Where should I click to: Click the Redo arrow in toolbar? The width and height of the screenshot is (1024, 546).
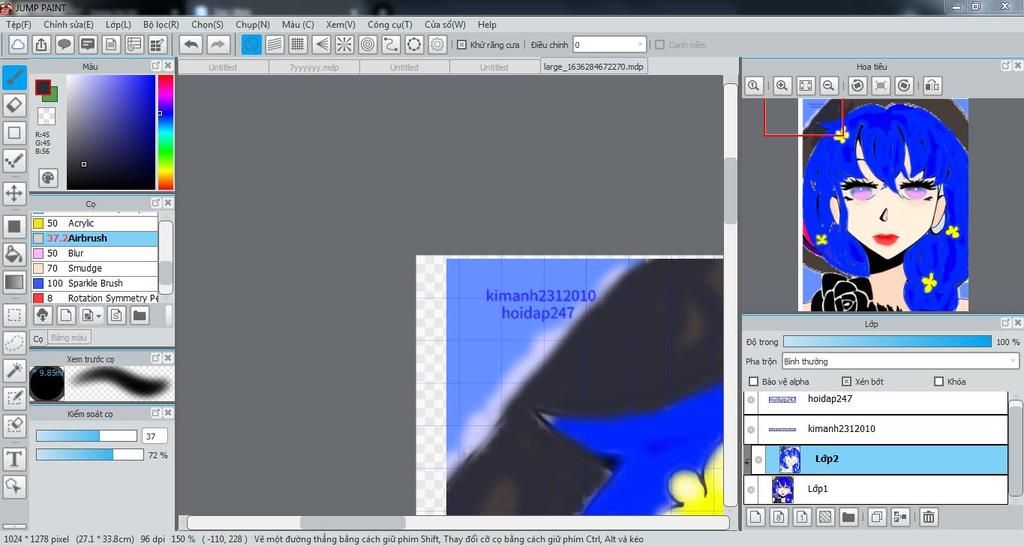coord(219,44)
